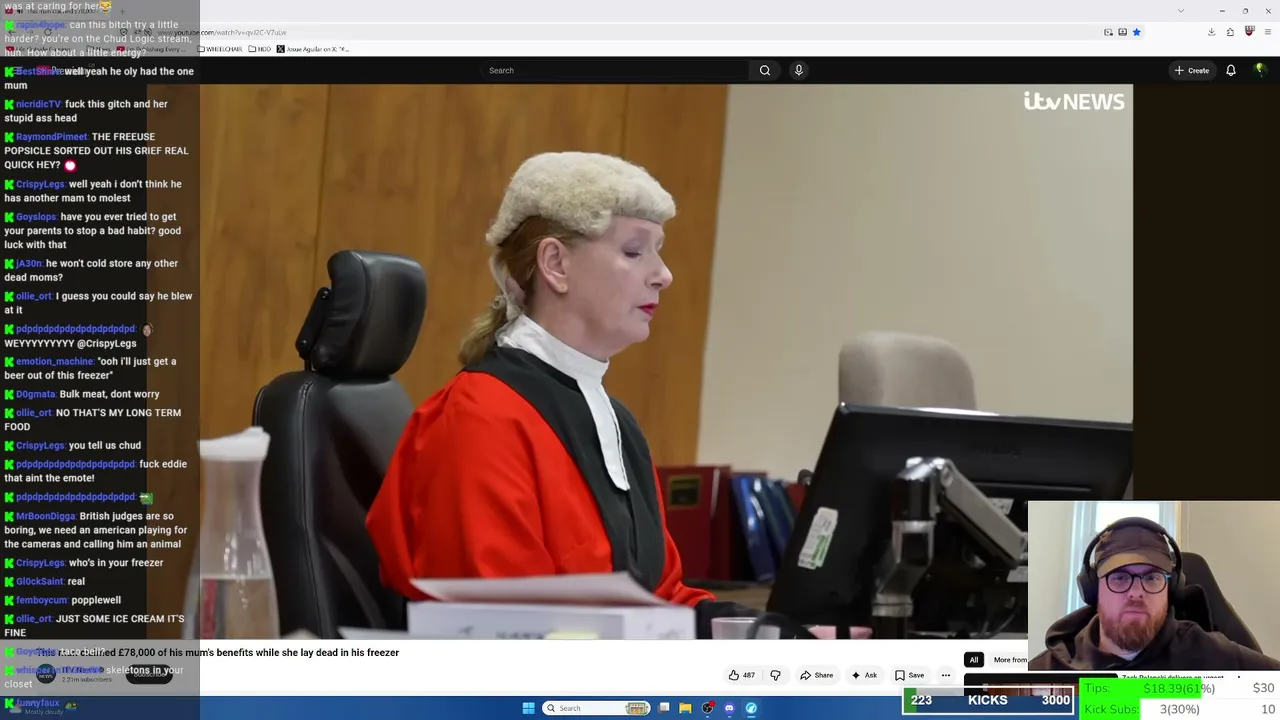
Task: Click the video title about mum's benefits
Action: pyautogui.click(x=218, y=652)
